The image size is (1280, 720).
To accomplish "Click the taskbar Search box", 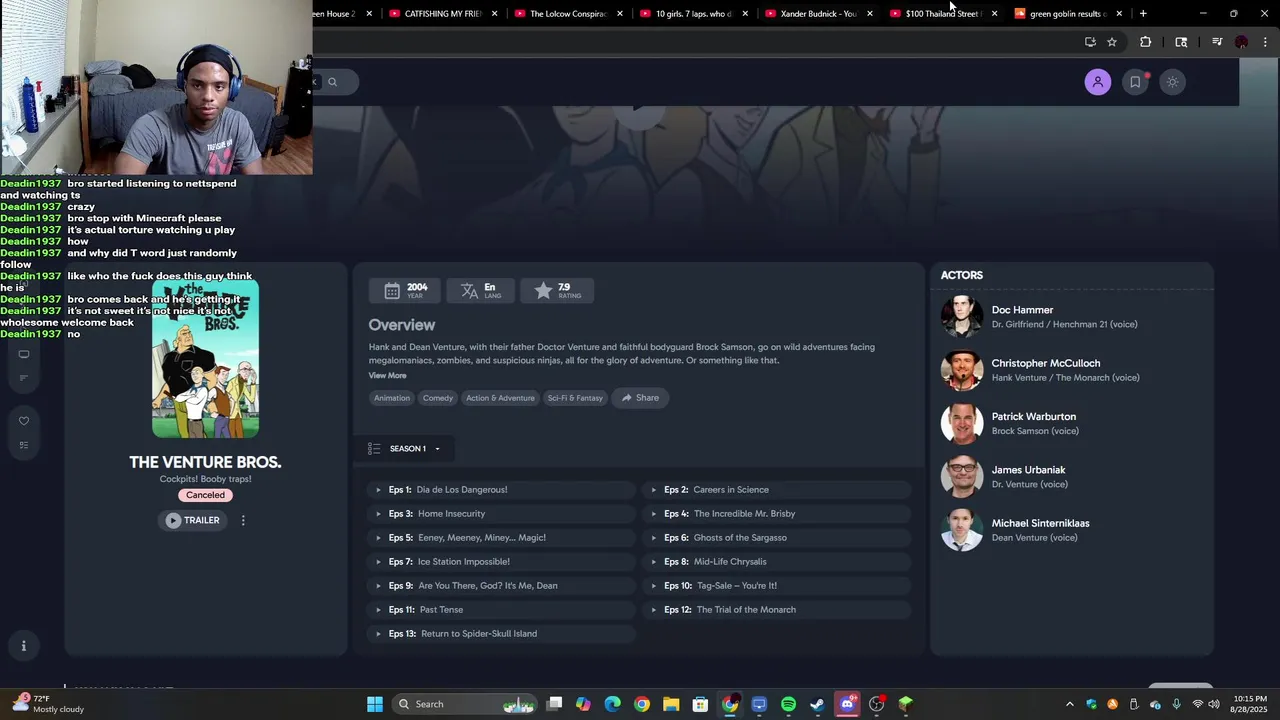I will point(465,704).
